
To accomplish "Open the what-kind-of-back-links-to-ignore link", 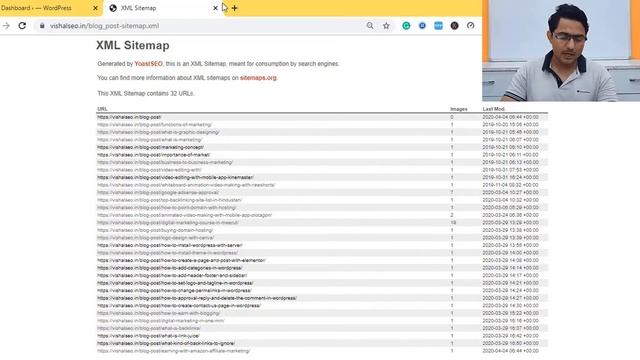I will coord(166,344).
